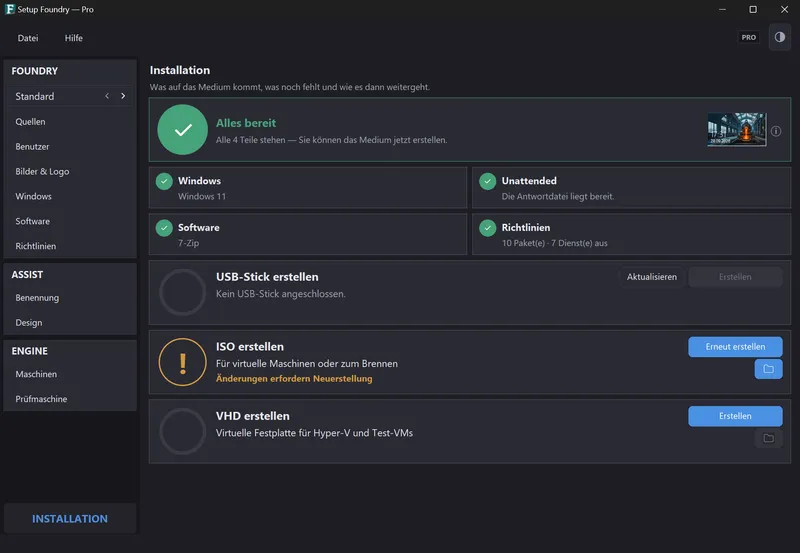
Task: Open the ISO output folder icon
Action: 768,369
